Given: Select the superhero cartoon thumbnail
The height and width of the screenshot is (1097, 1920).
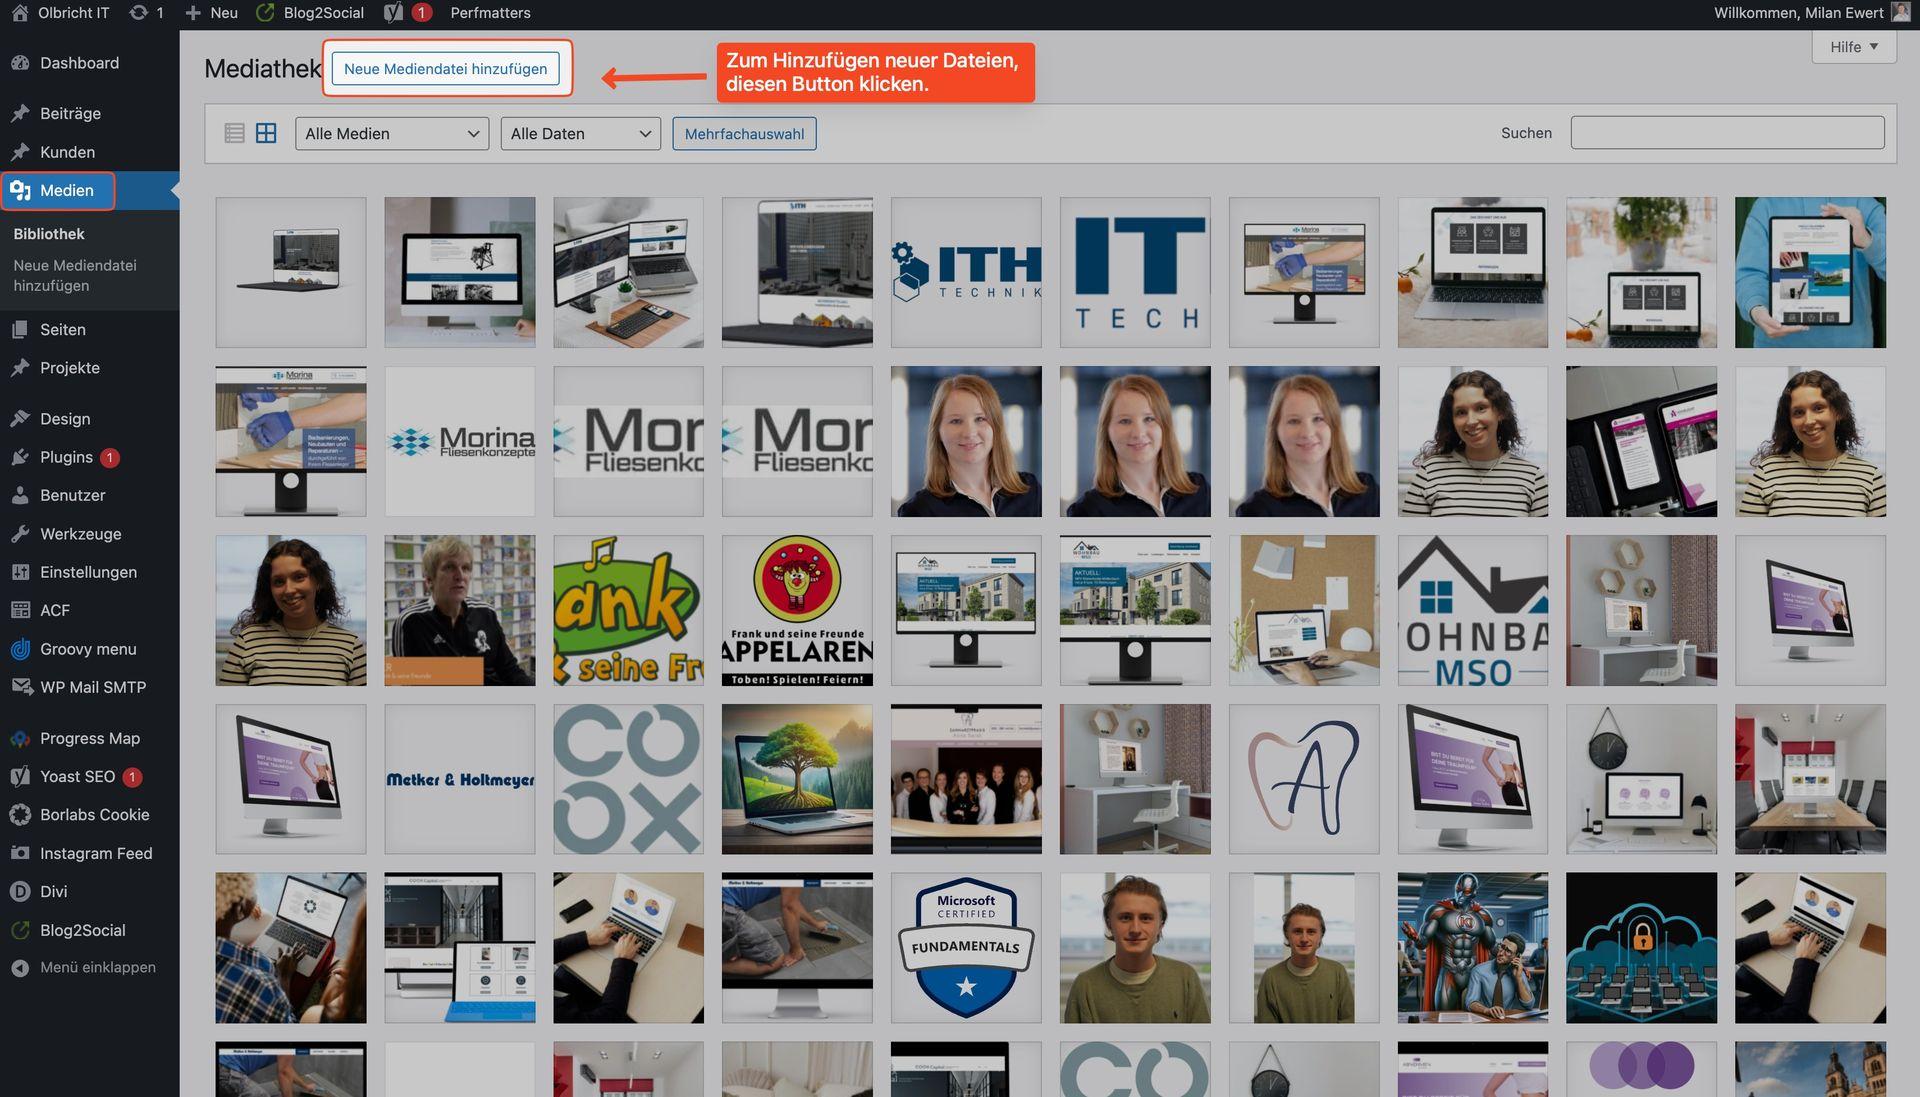Looking at the screenshot, I should pyautogui.click(x=1473, y=948).
